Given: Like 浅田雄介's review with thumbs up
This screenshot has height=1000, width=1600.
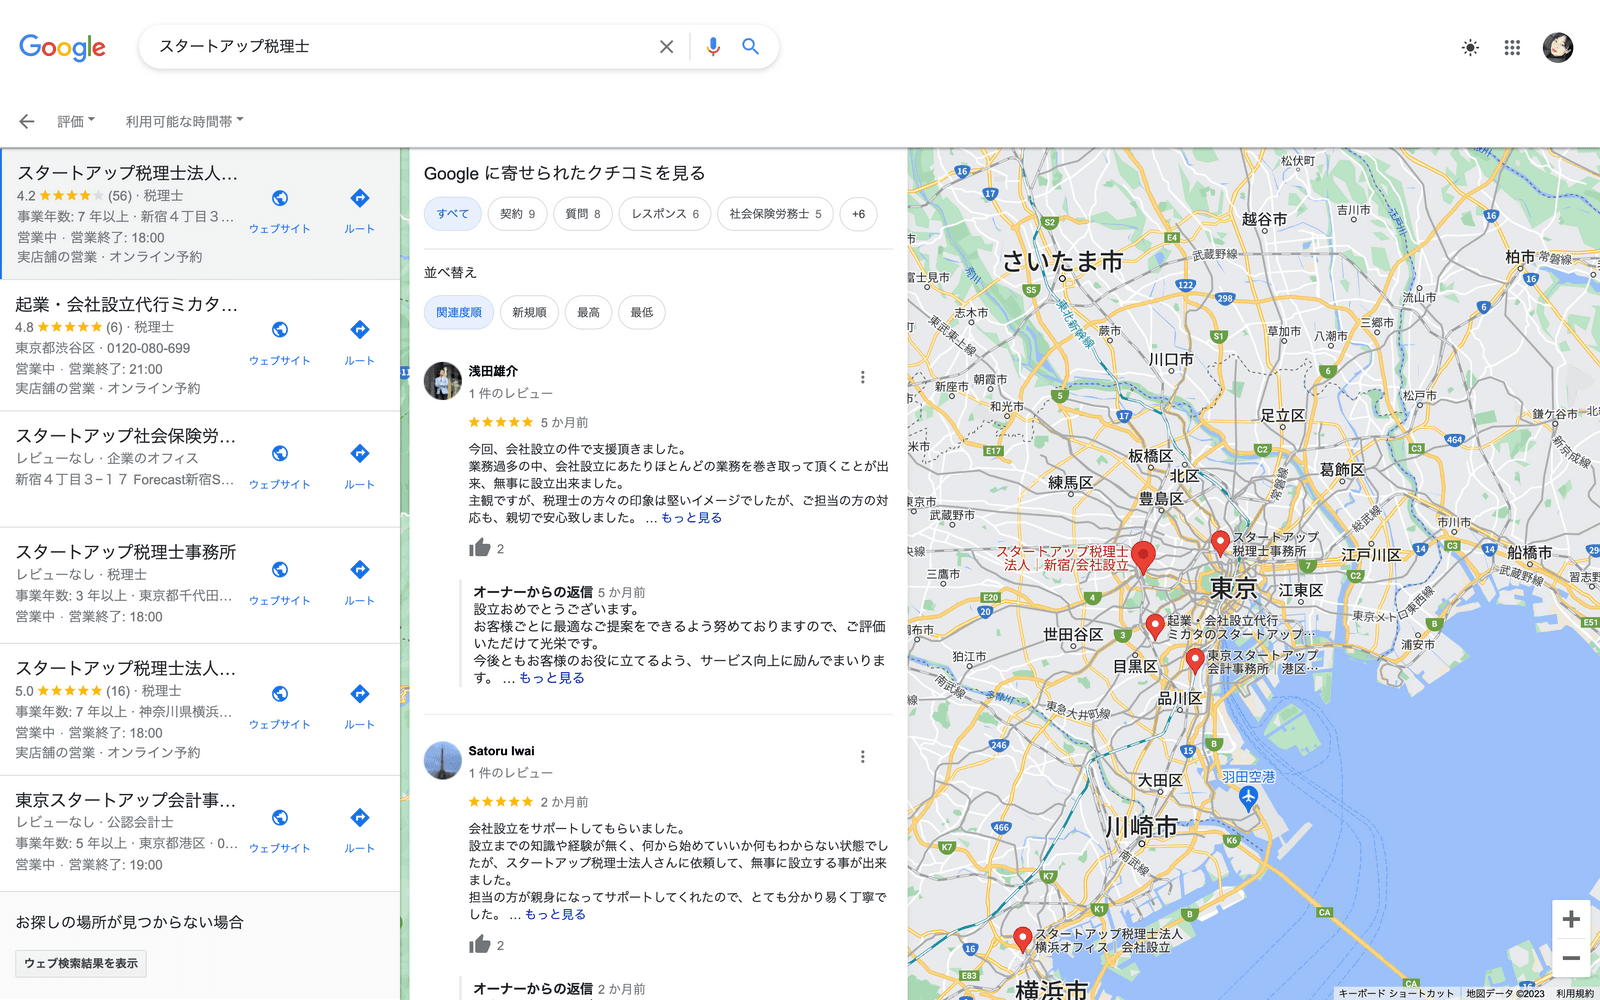Looking at the screenshot, I should (480, 548).
